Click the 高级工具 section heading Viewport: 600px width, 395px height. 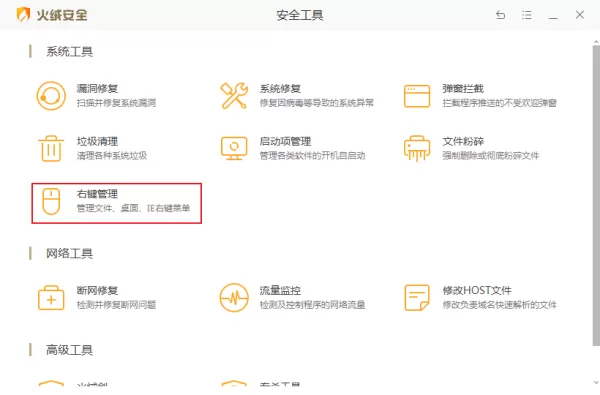point(69,349)
